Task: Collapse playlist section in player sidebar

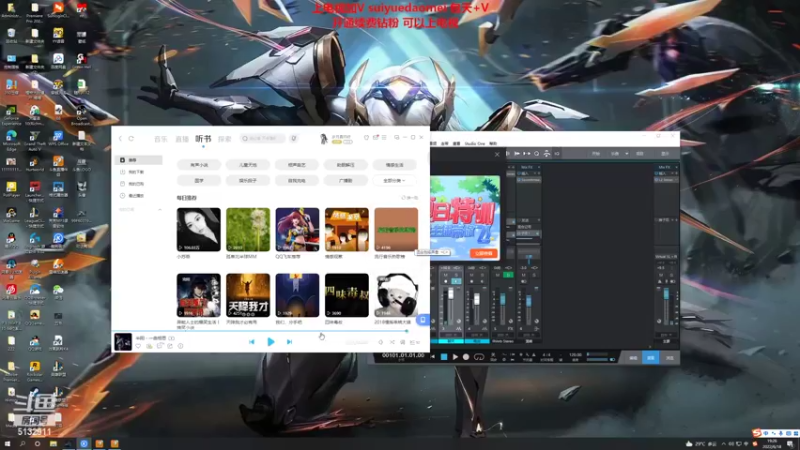Action: pos(160,210)
